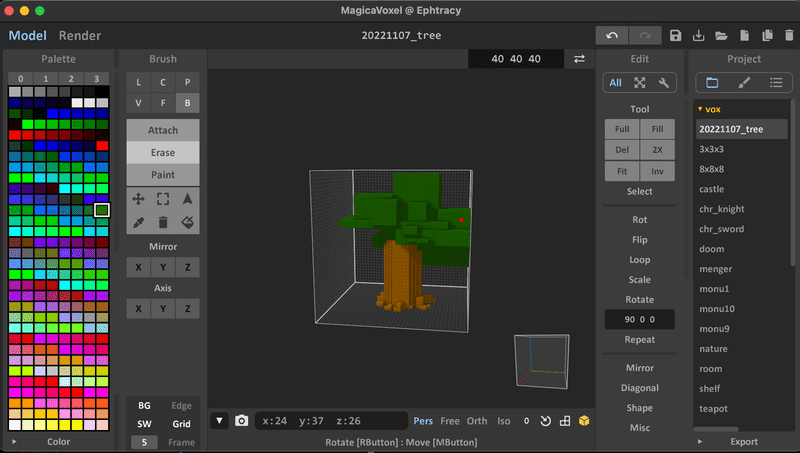Select the box Marquee select tool

tap(163, 199)
